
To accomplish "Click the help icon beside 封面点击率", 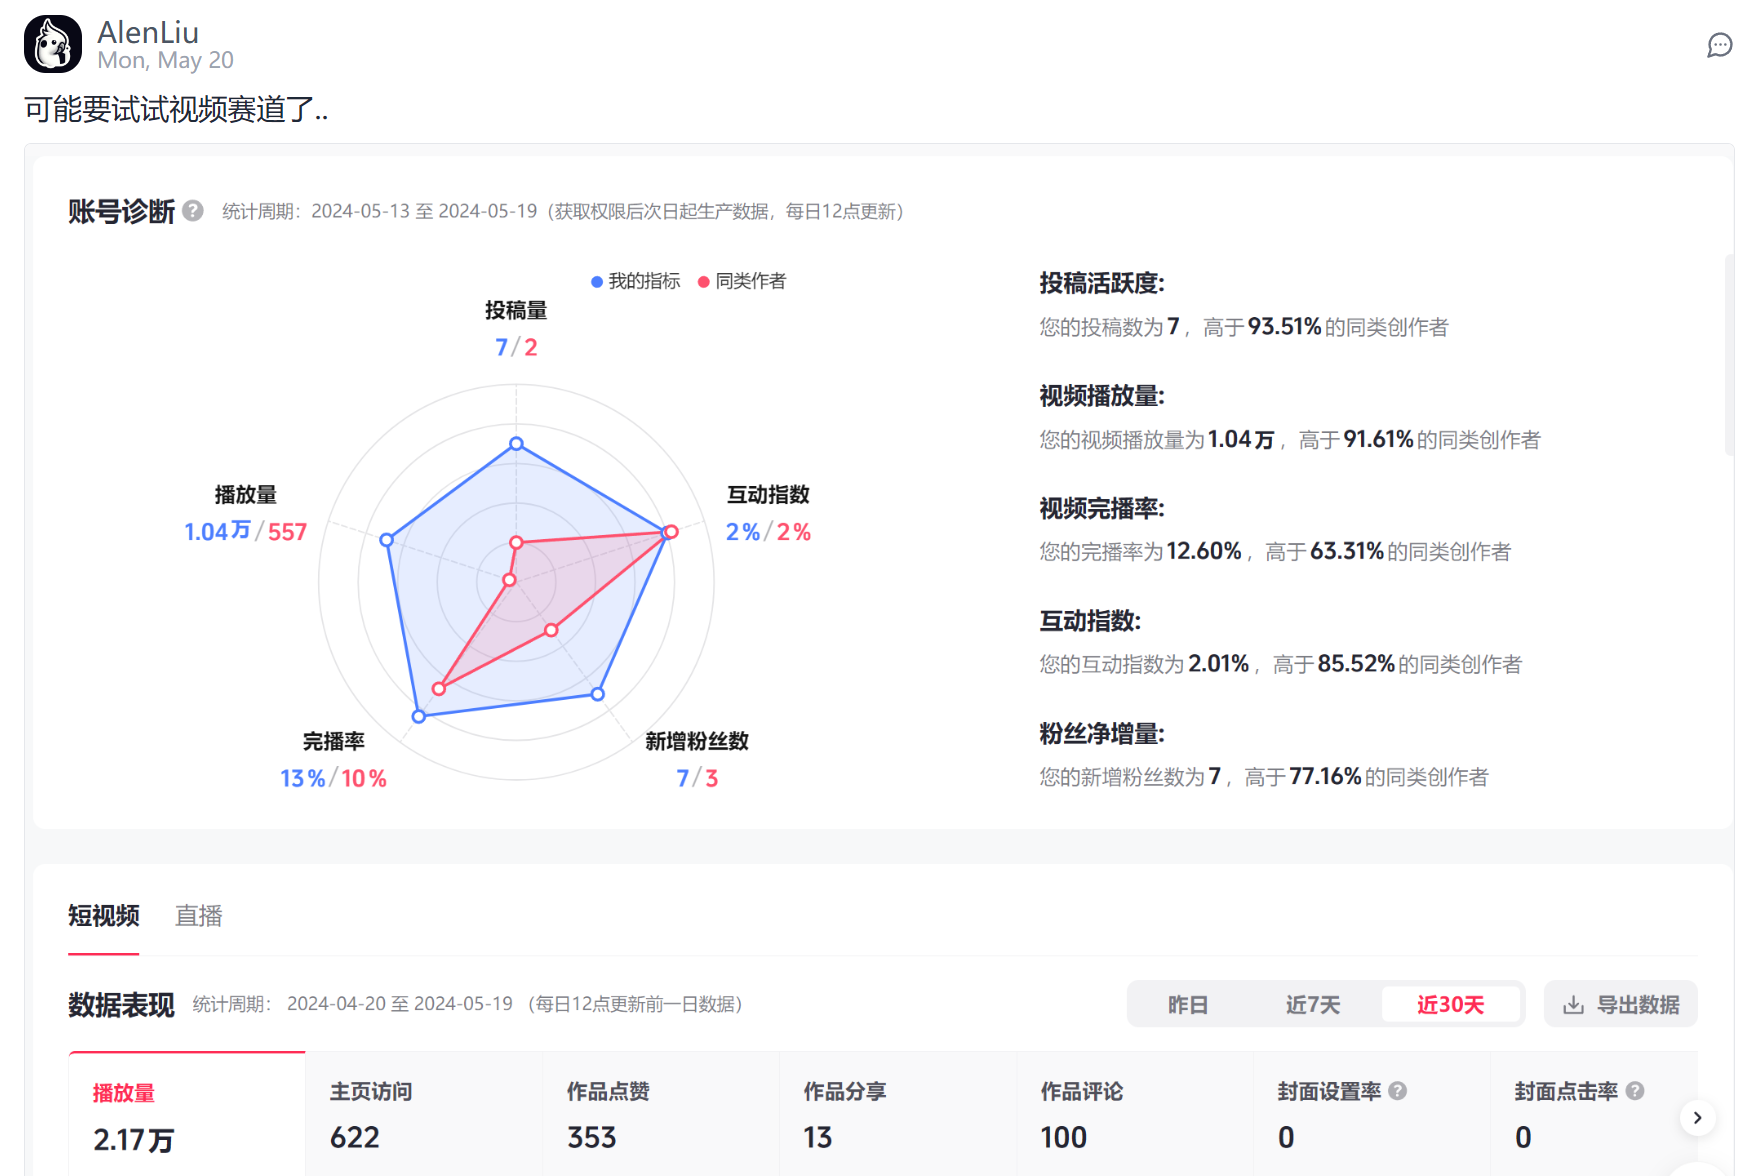I will (x=1635, y=1091).
